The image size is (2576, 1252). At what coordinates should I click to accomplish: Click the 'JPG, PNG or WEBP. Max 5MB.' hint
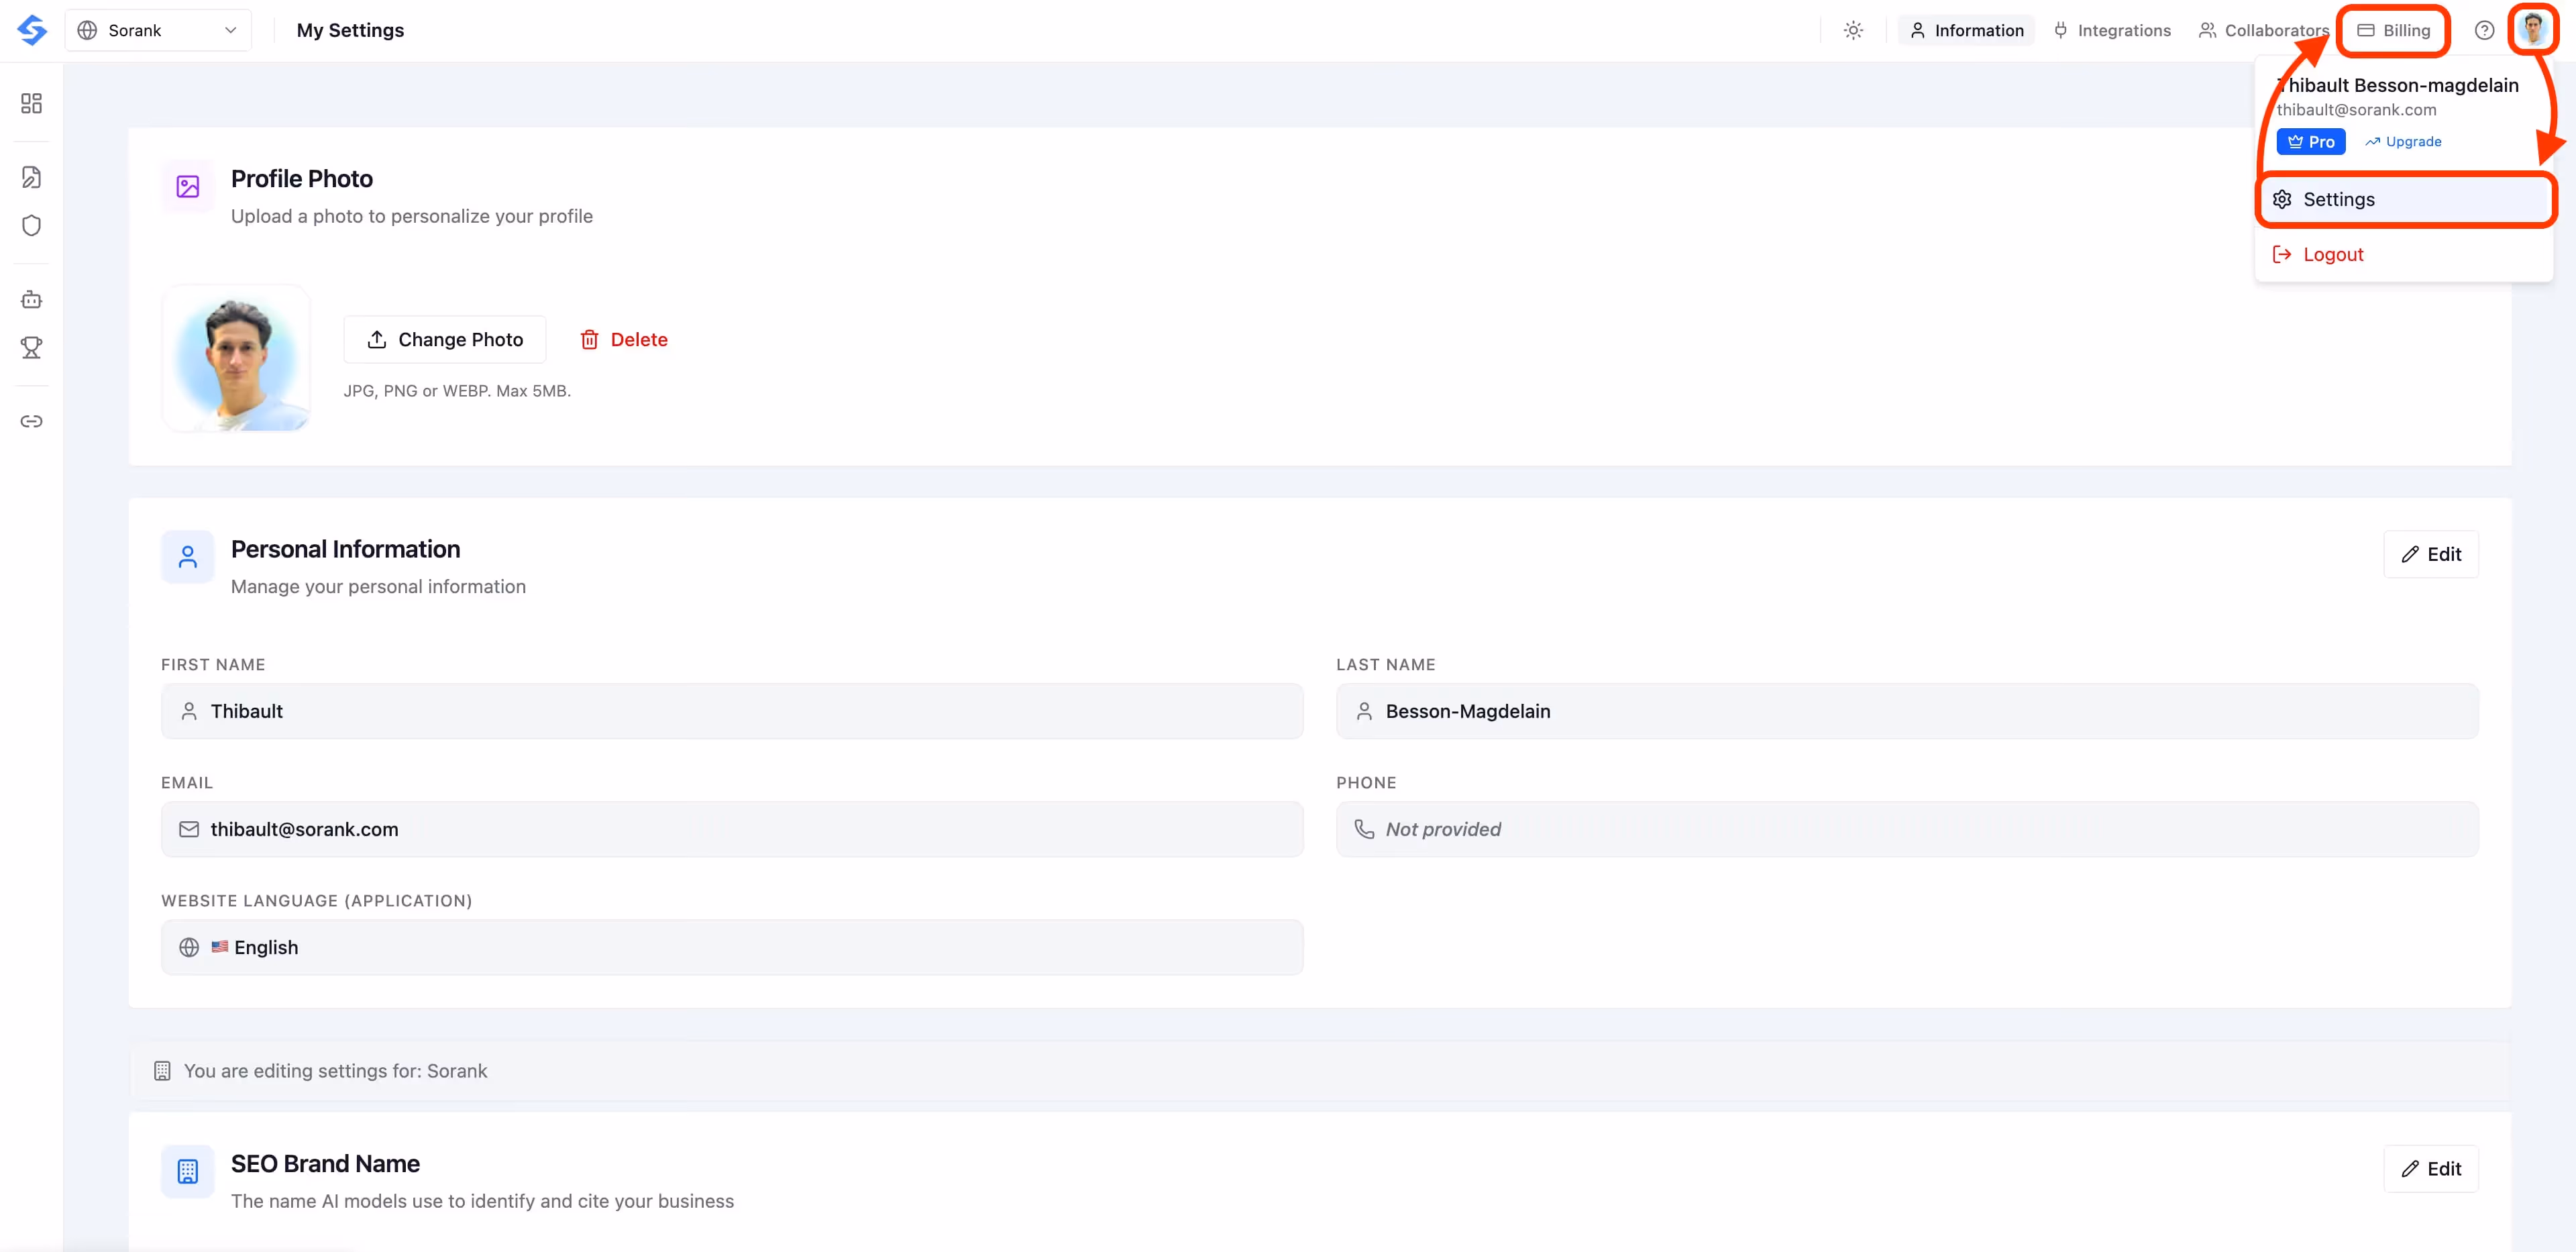click(x=457, y=391)
